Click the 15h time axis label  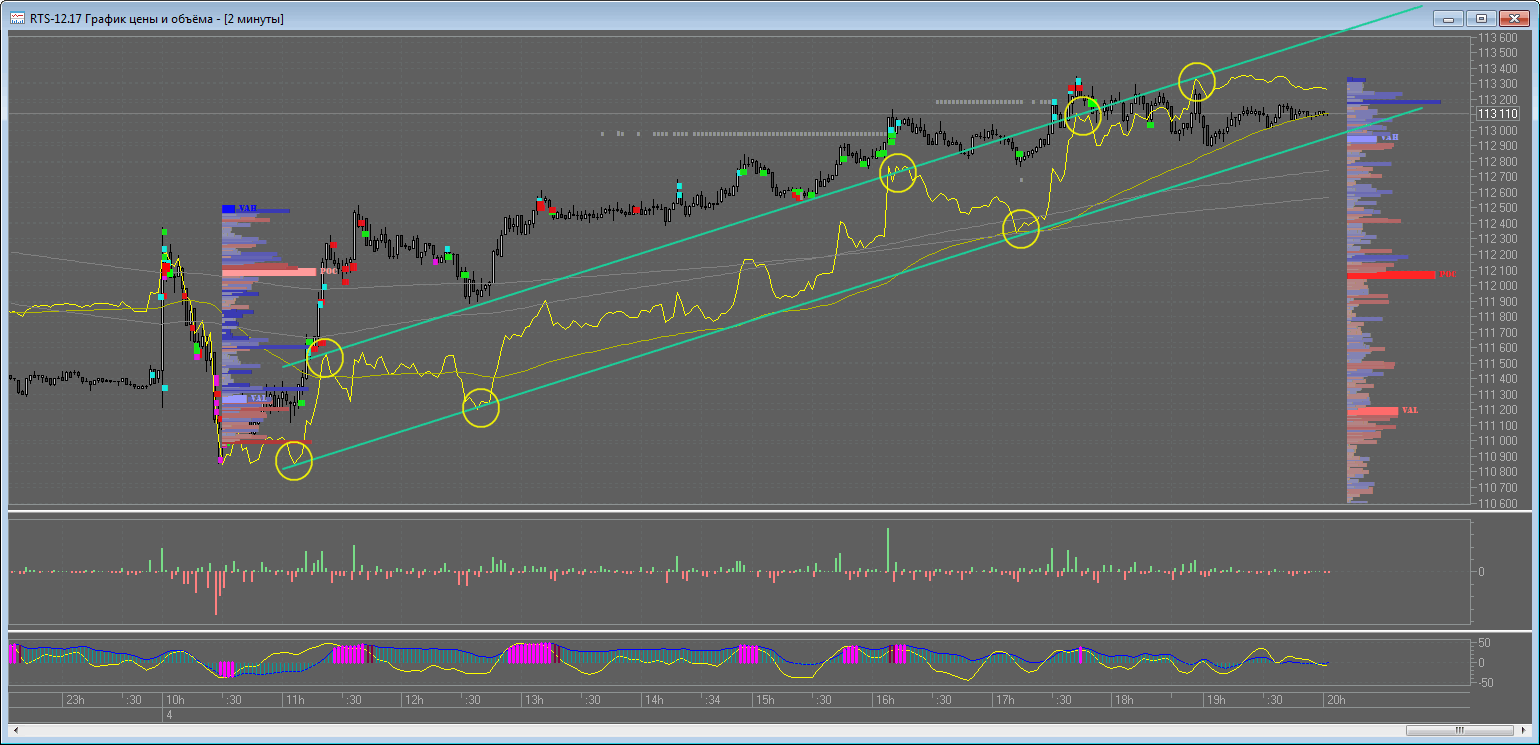click(x=766, y=699)
